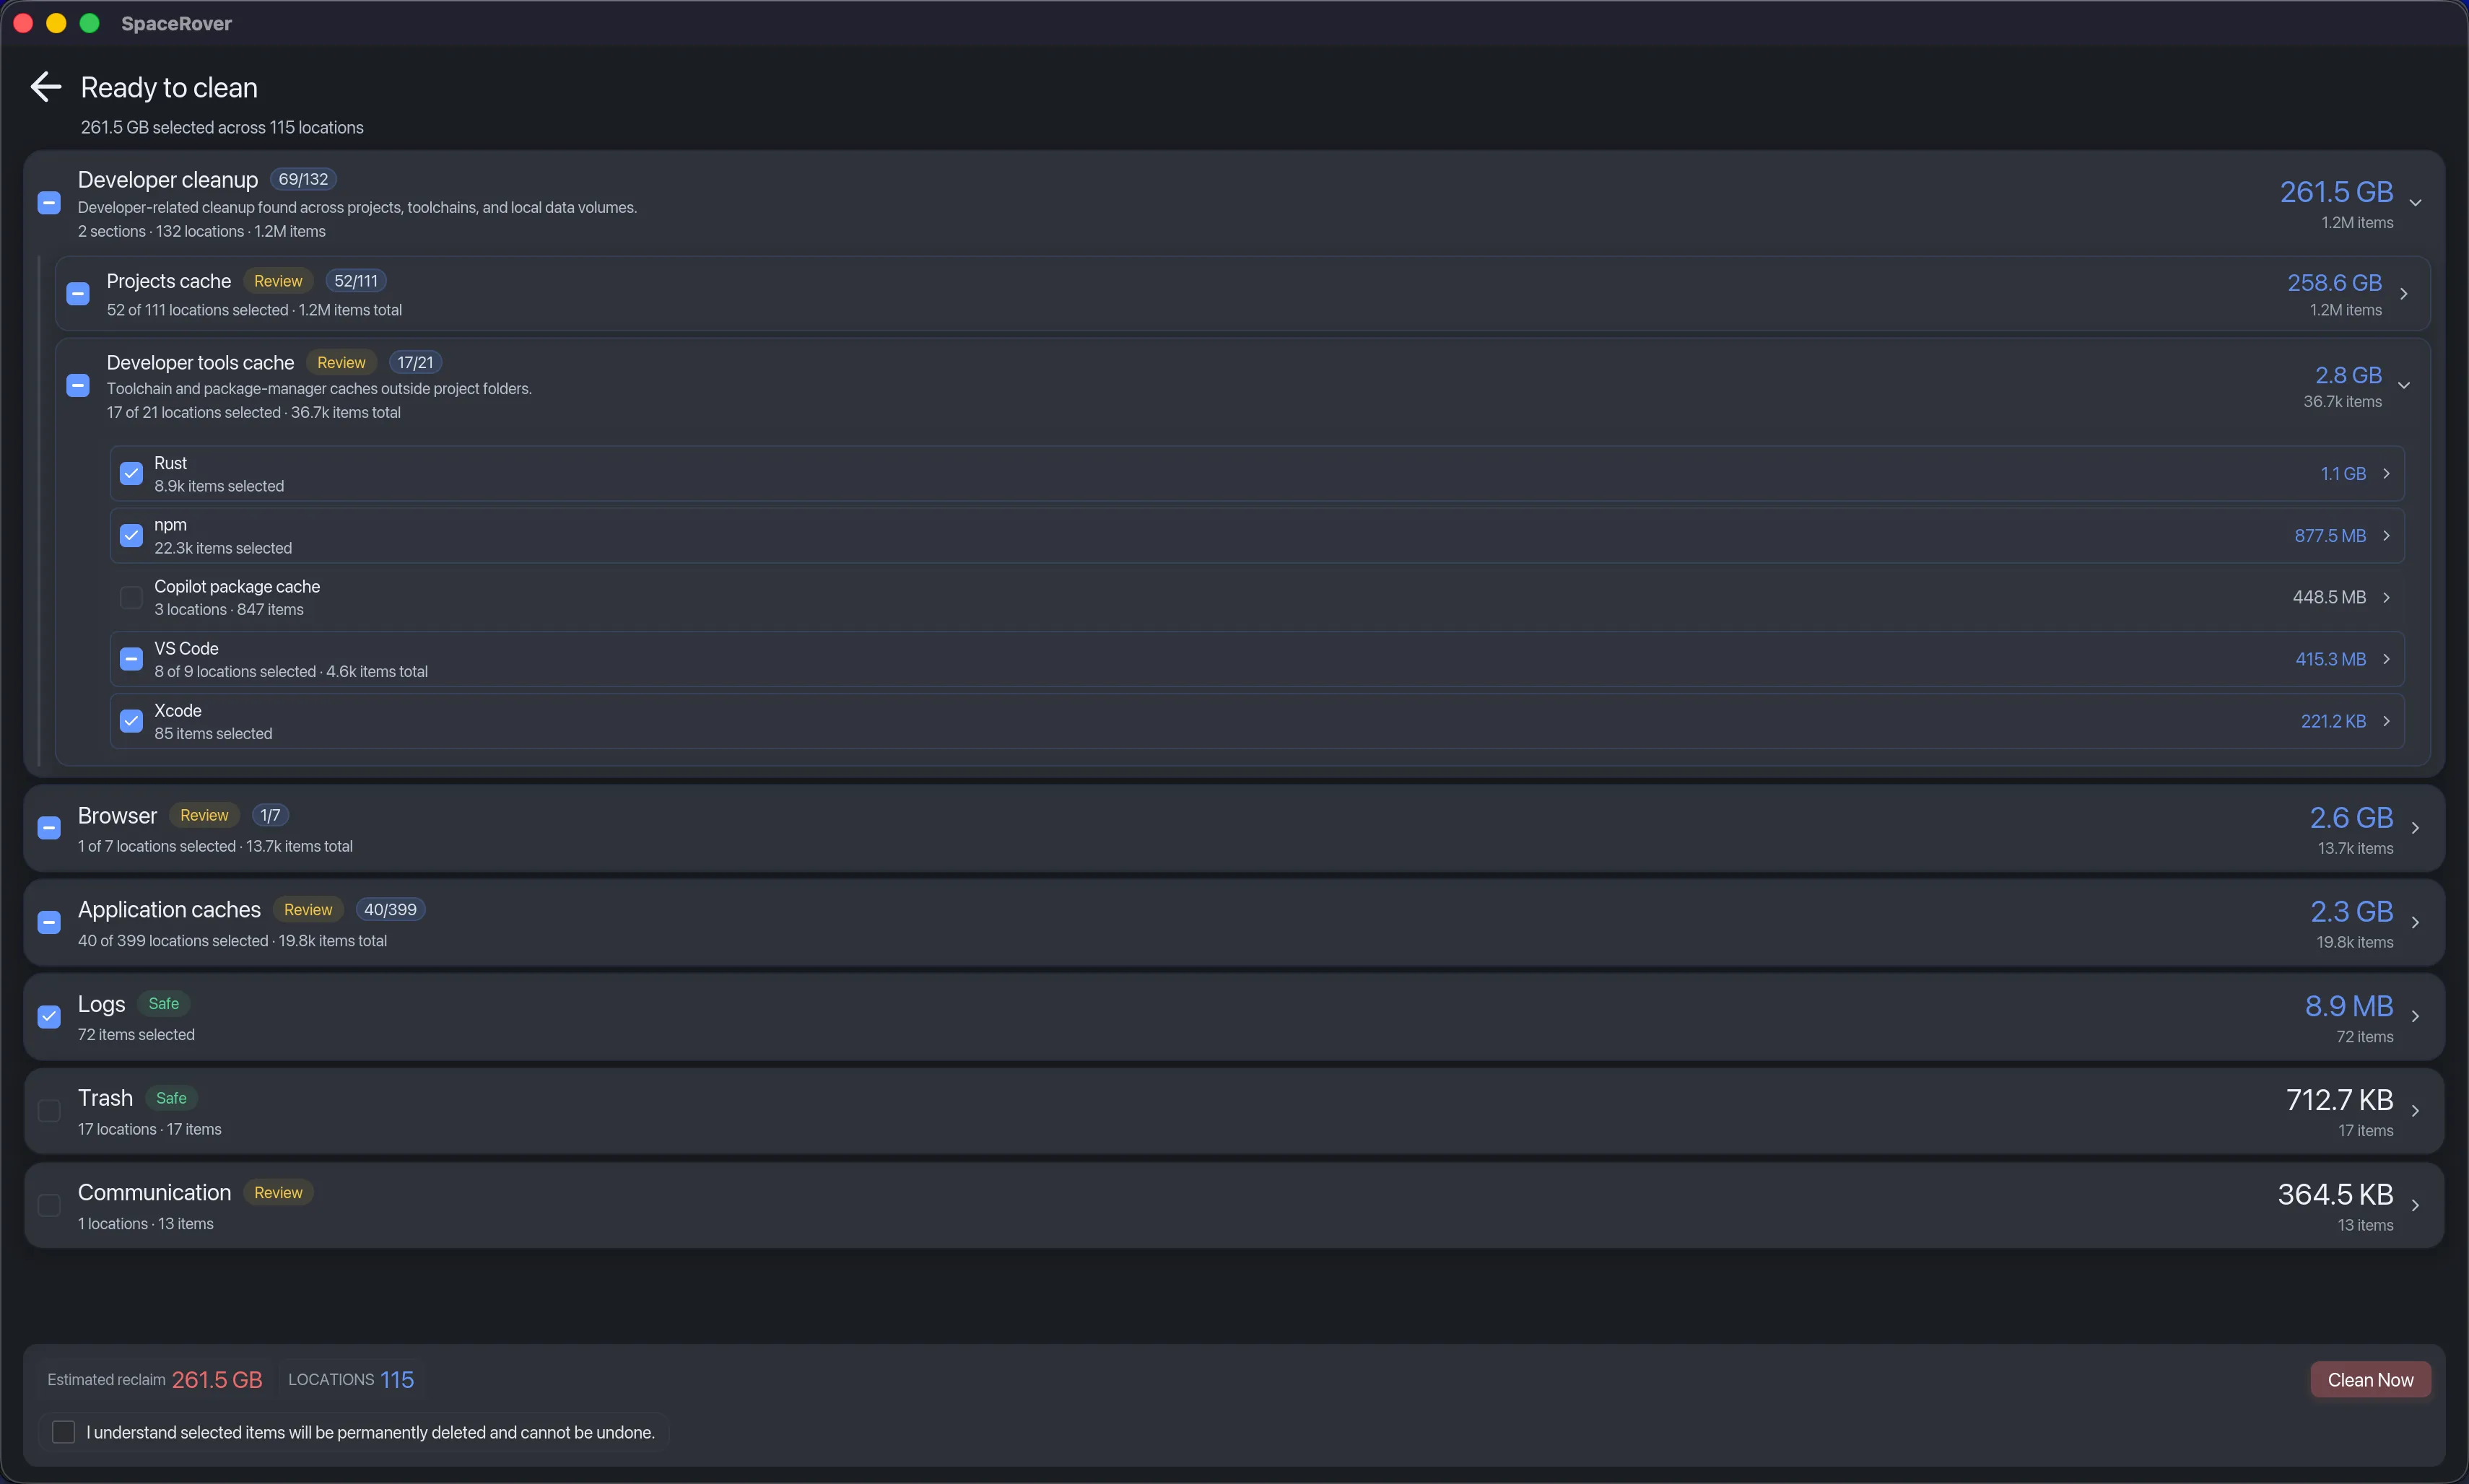The width and height of the screenshot is (2469, 1484).
Task: Toggle the Application caches checkbox
Action: [49, 922]
